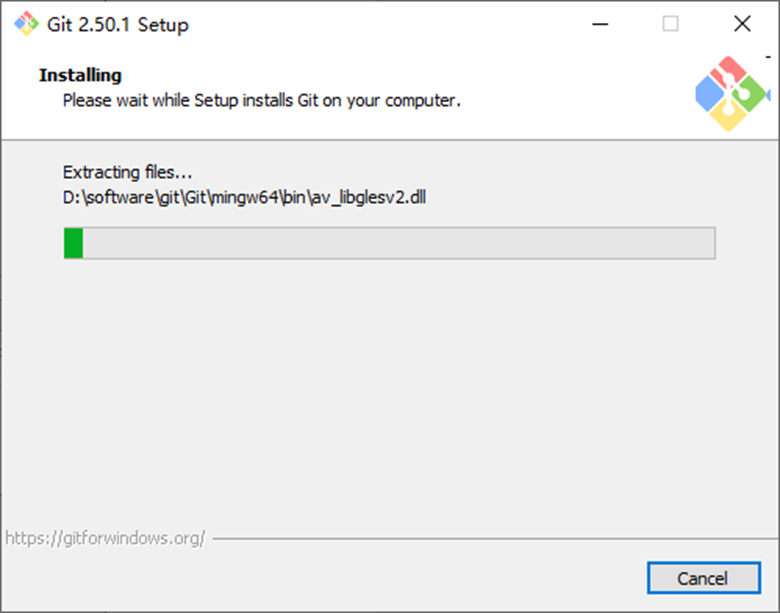Click the yellow diamond of Git logo
Screen dimensions: 780x613
pyautogui.click(x=728, y=115)
